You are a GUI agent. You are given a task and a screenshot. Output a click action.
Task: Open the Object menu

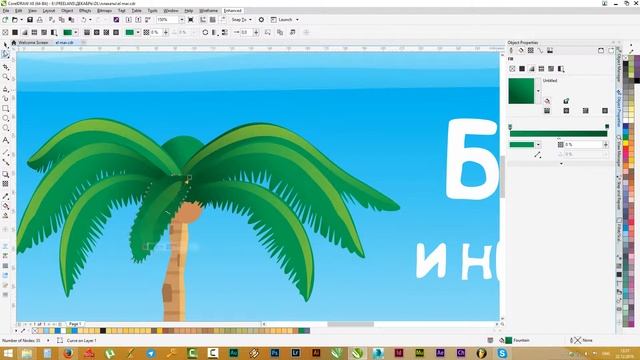click(x=67, y=11)
